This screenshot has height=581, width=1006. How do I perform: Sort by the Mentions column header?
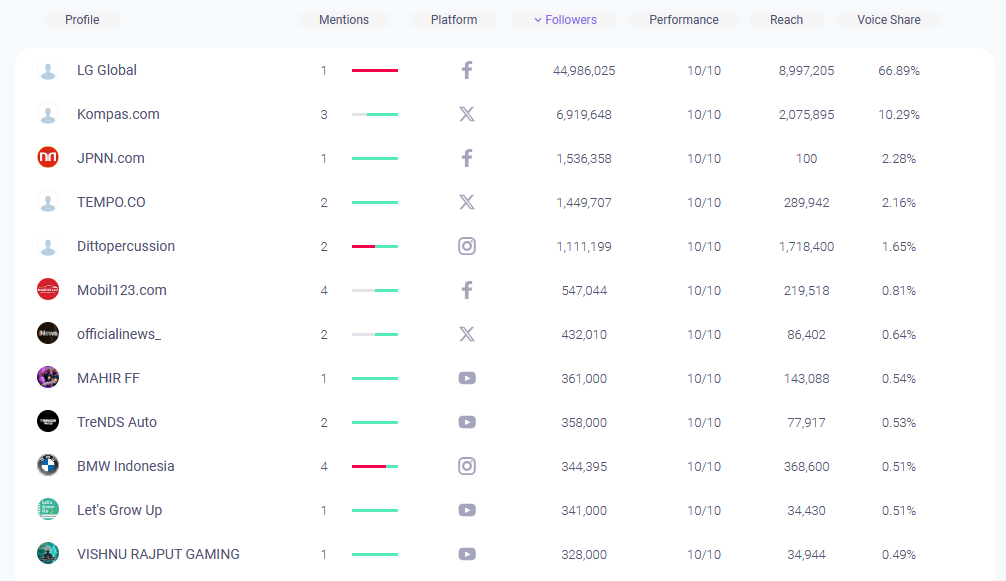pyautogui.click(x=344, y=20)
